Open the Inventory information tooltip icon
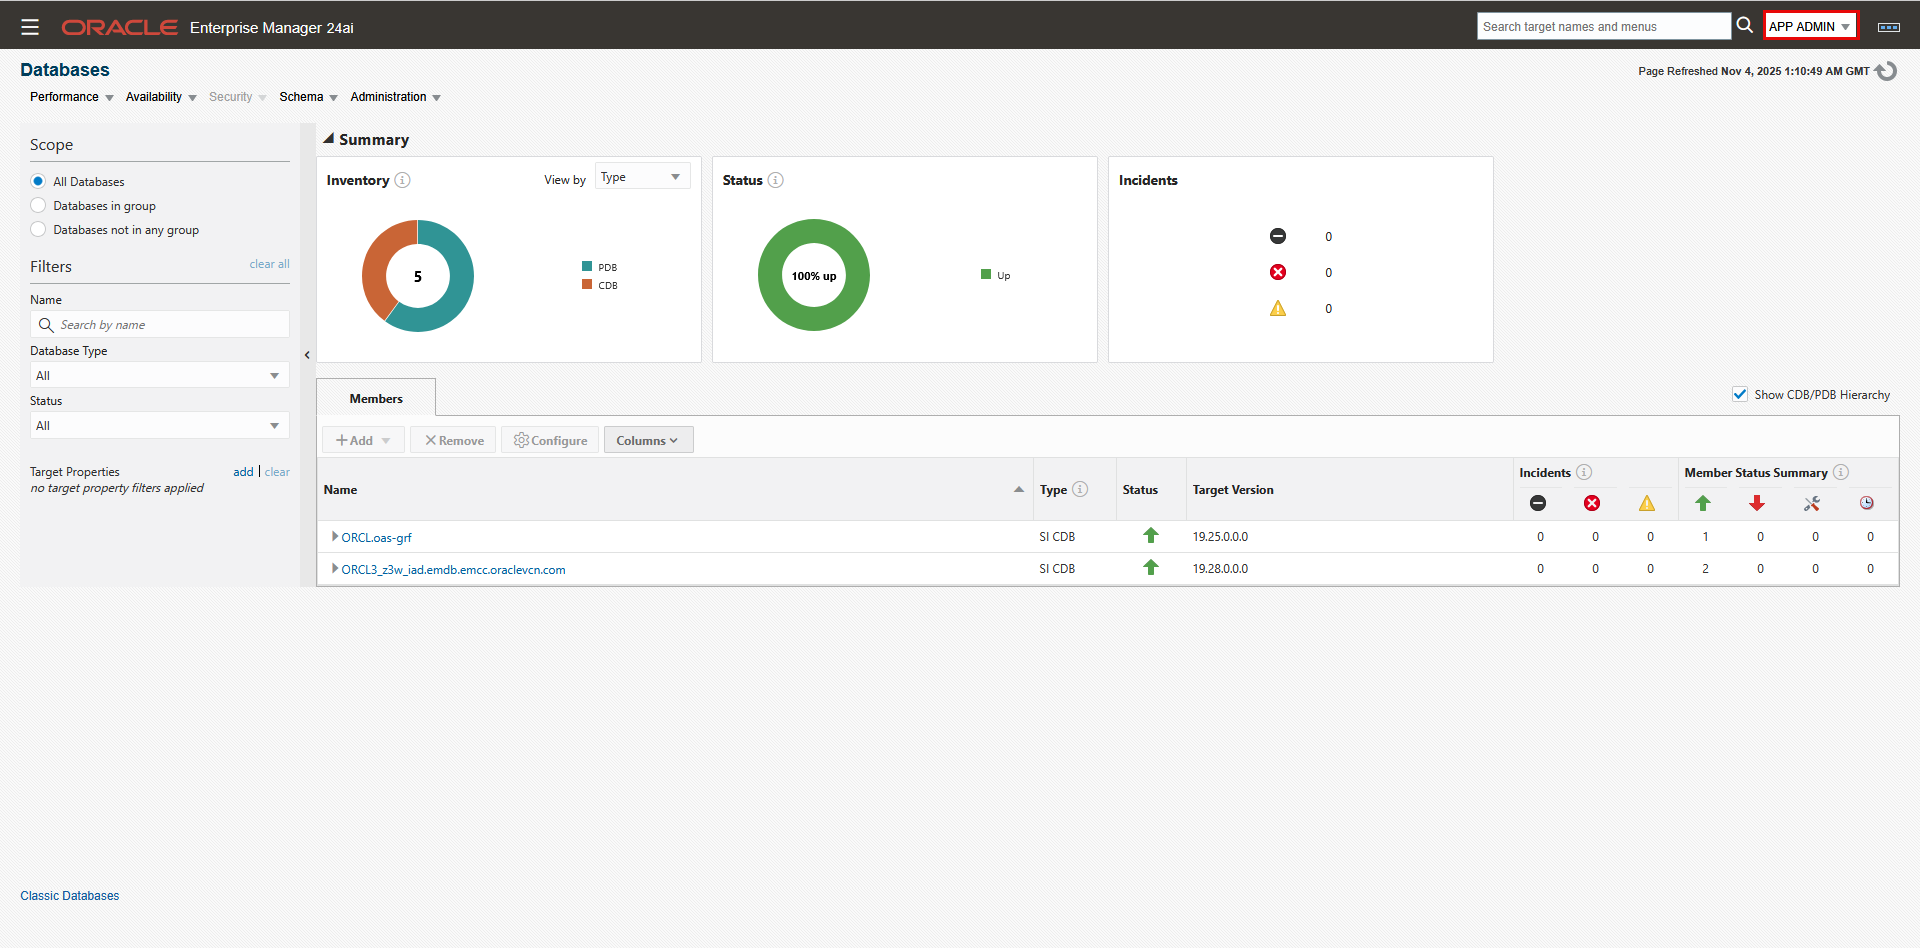 403,180
